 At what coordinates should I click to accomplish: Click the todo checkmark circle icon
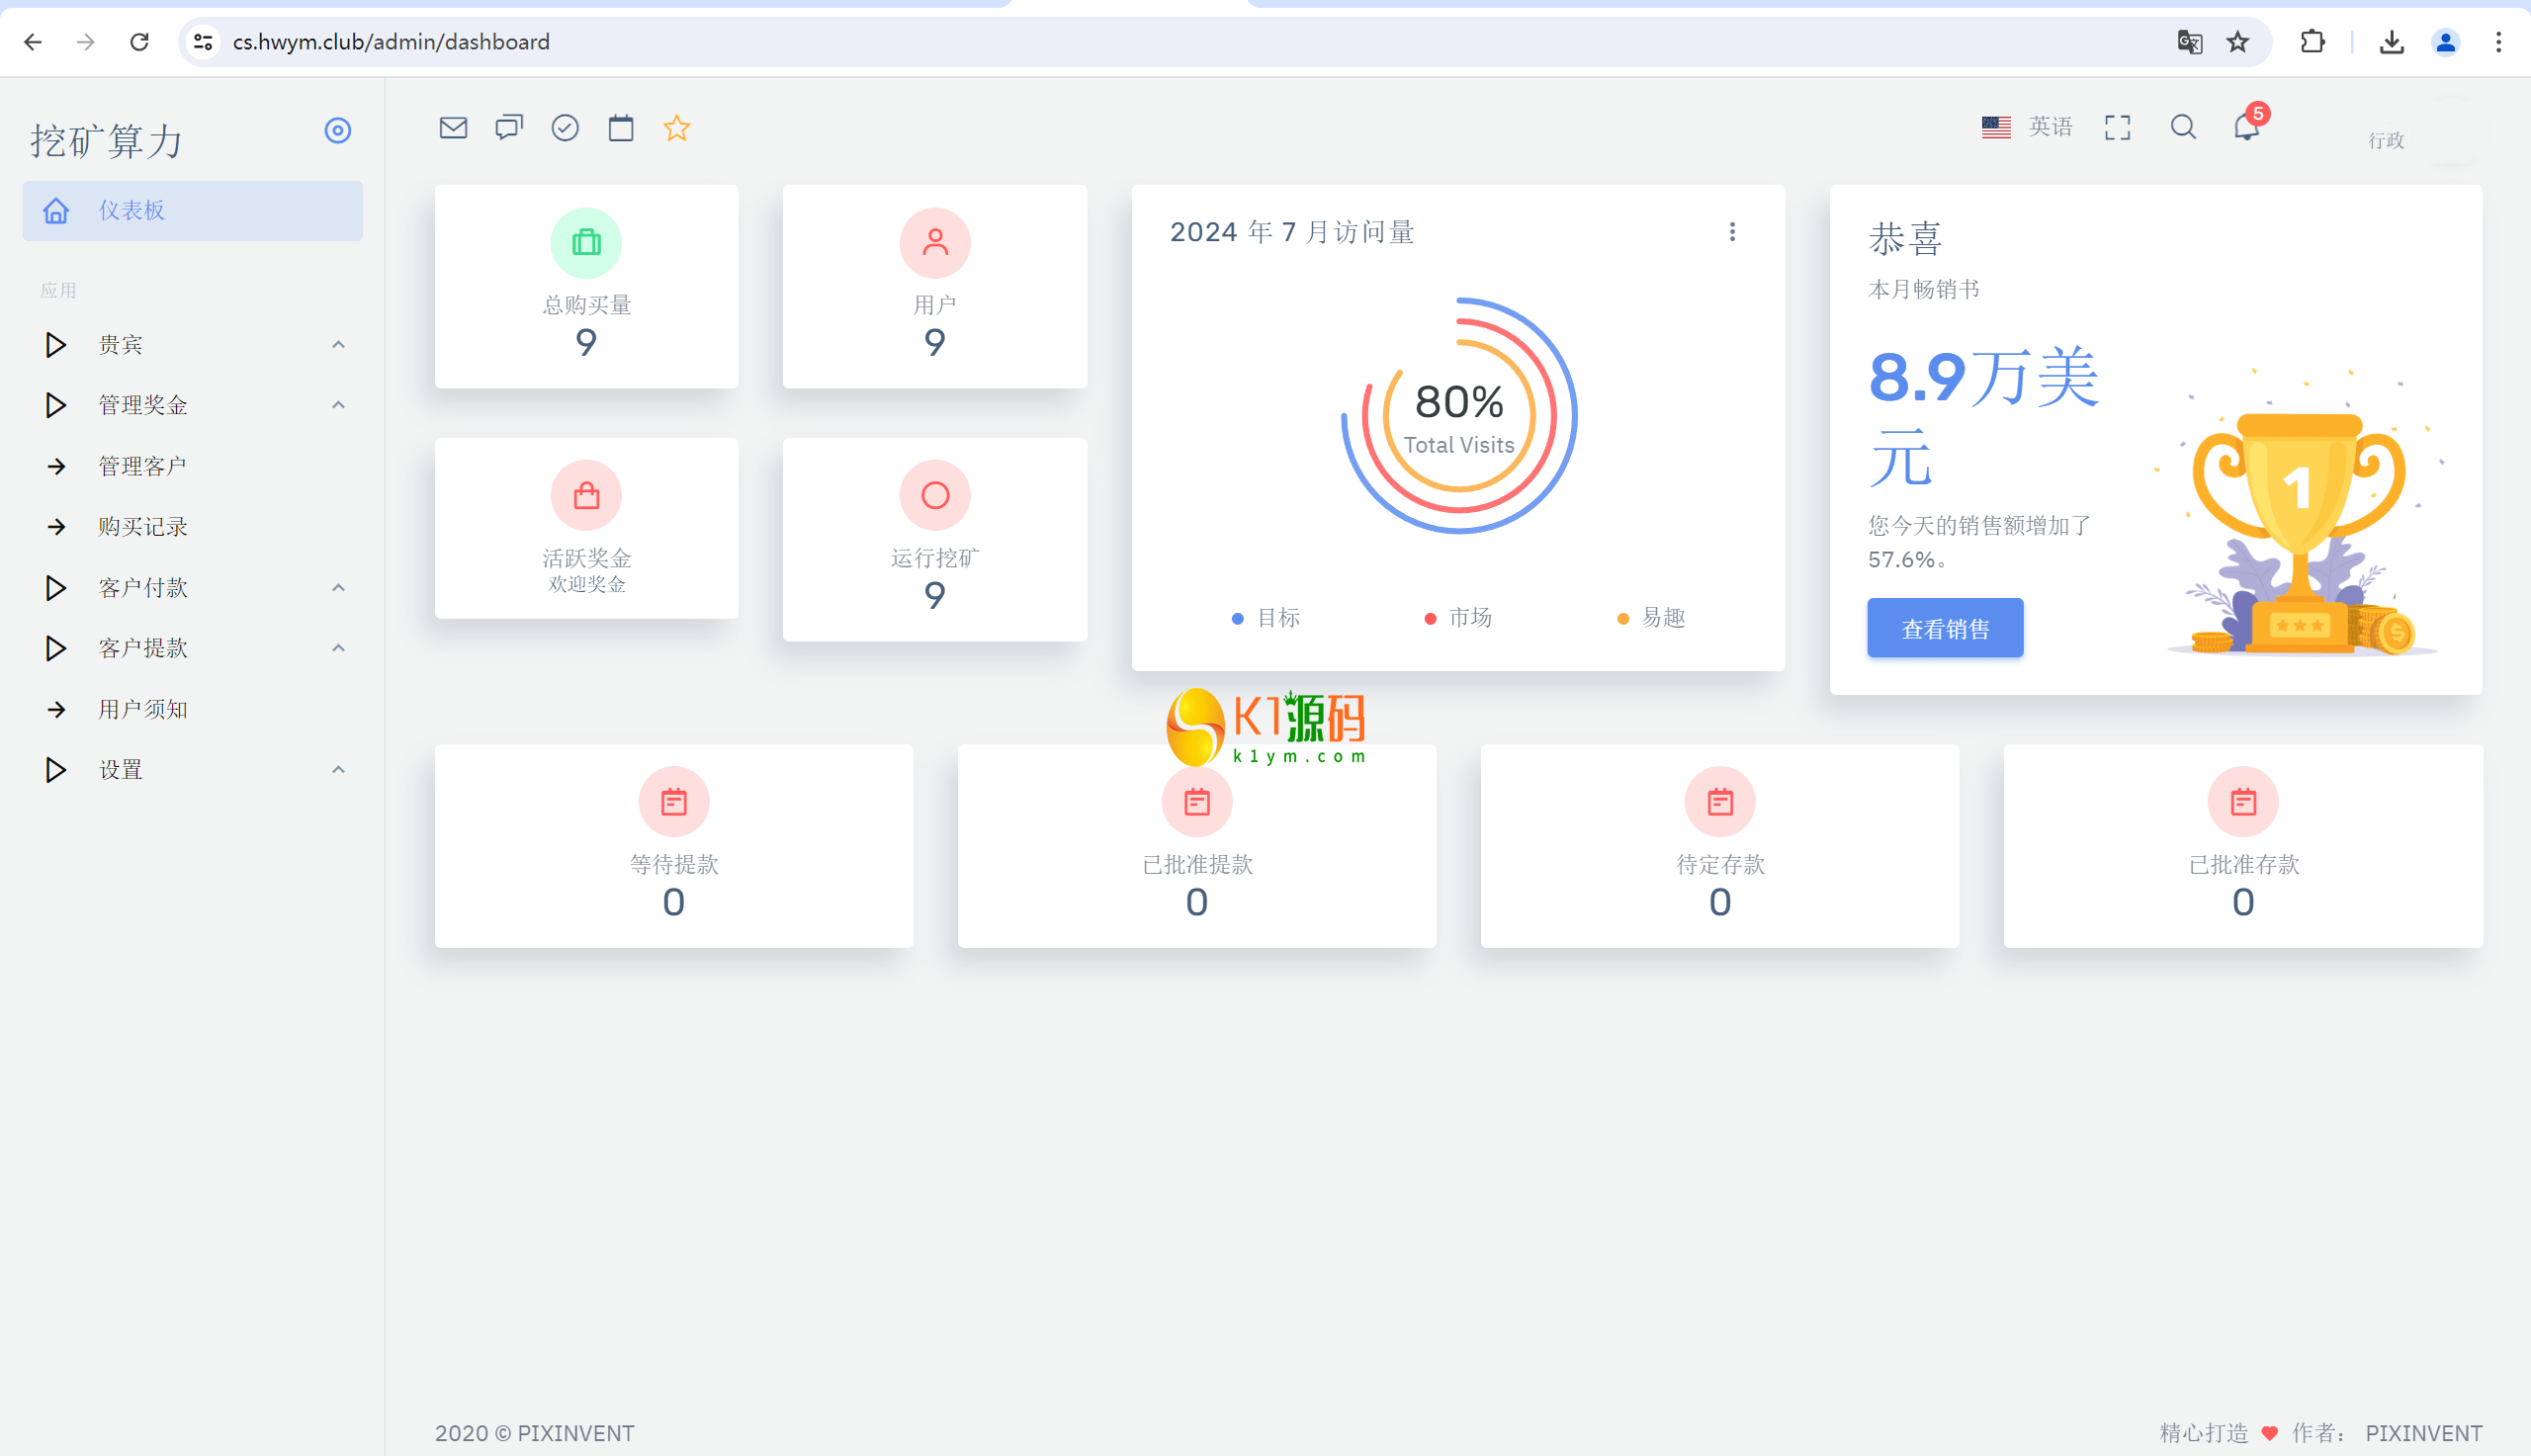pyautogui.click(x=565, y=128)
